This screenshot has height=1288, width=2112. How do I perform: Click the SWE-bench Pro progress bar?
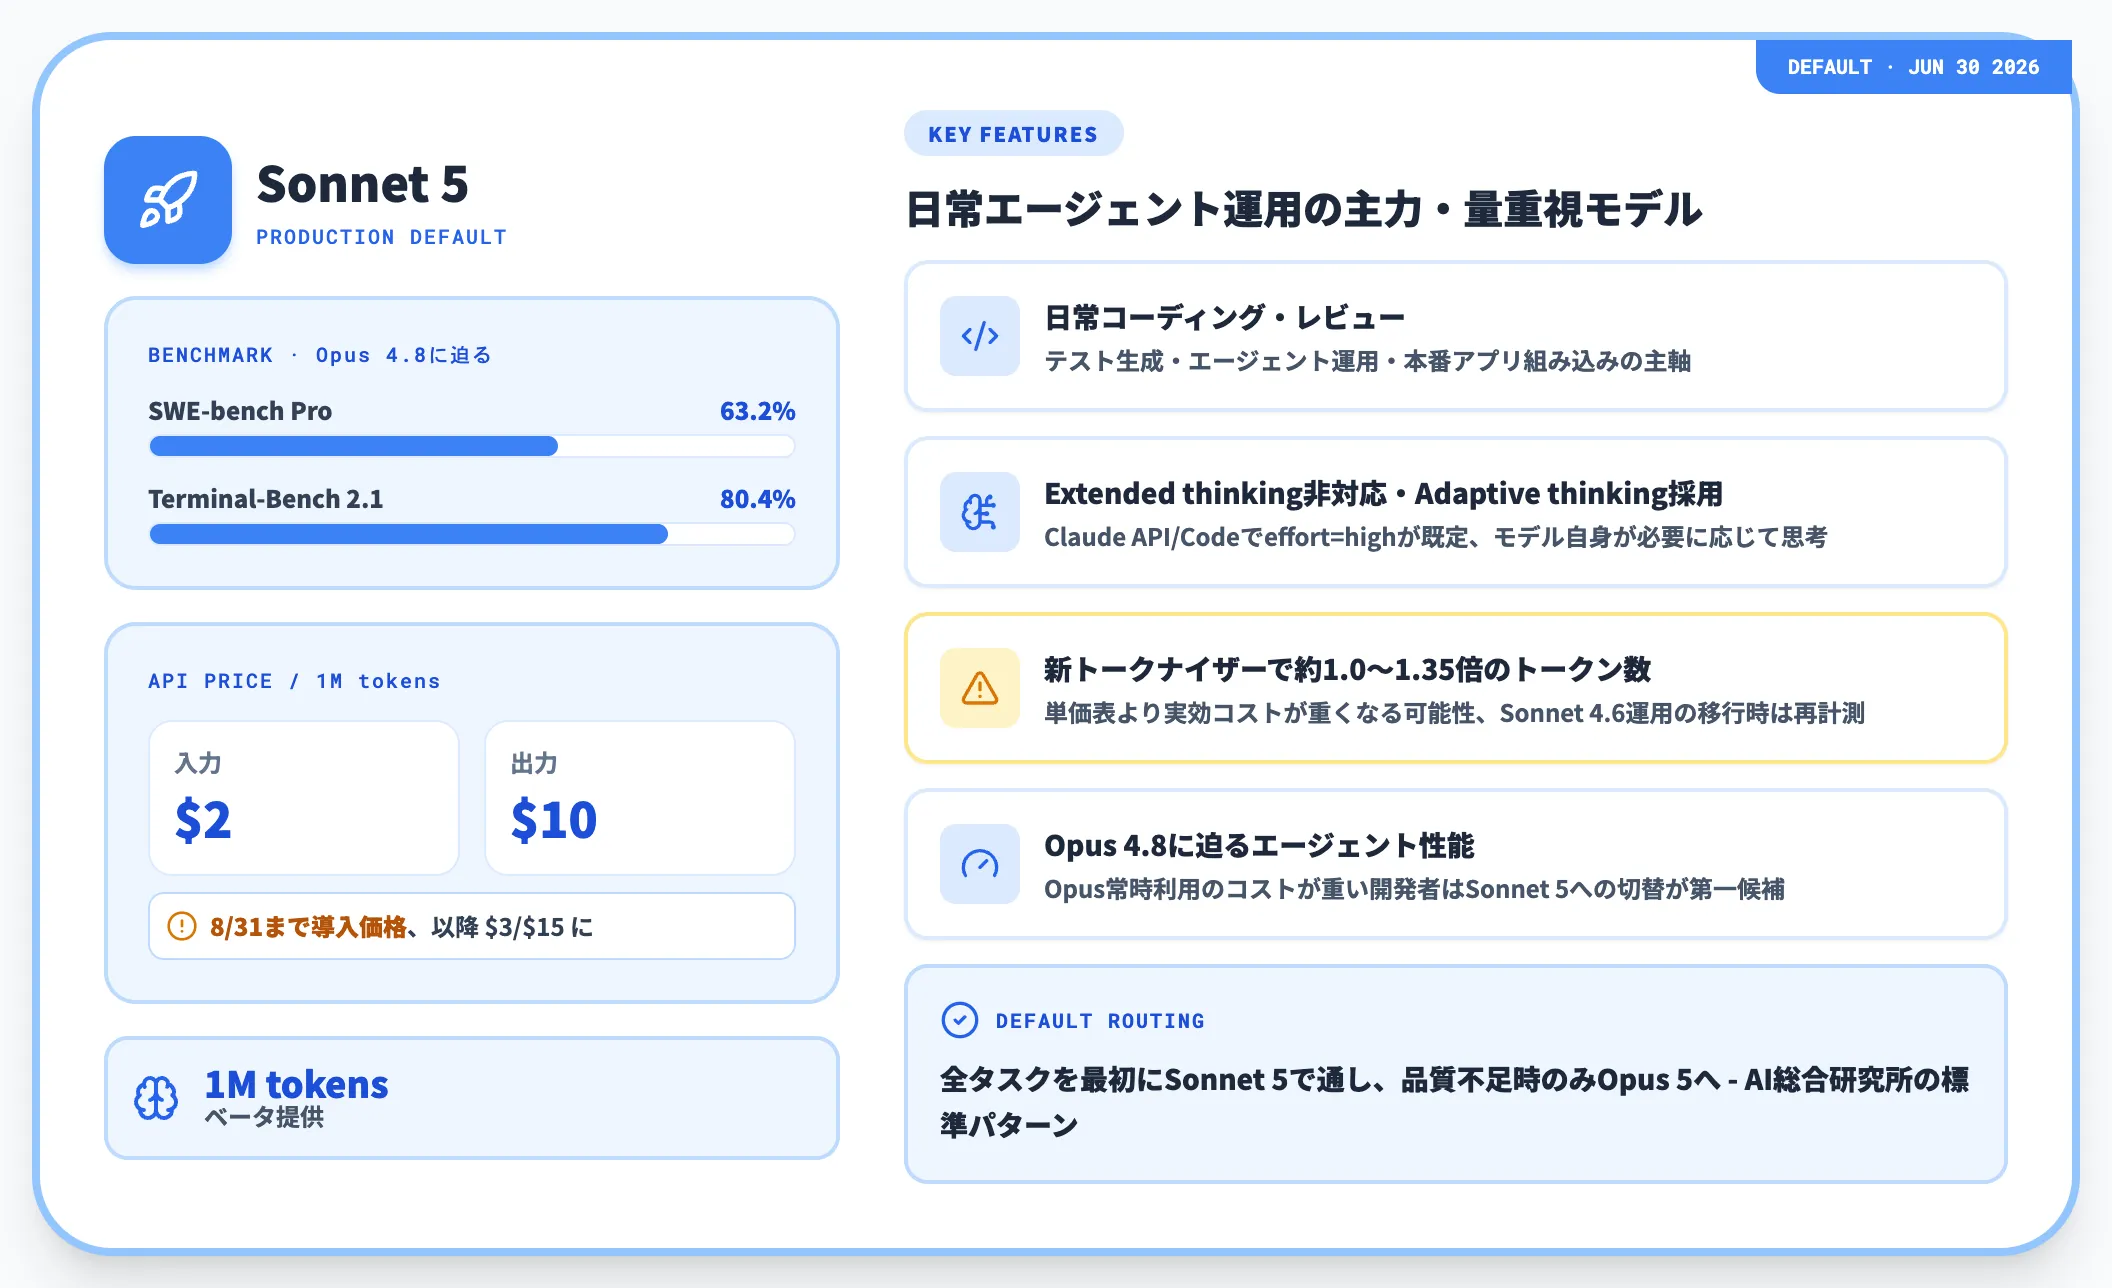coord(472,446)
